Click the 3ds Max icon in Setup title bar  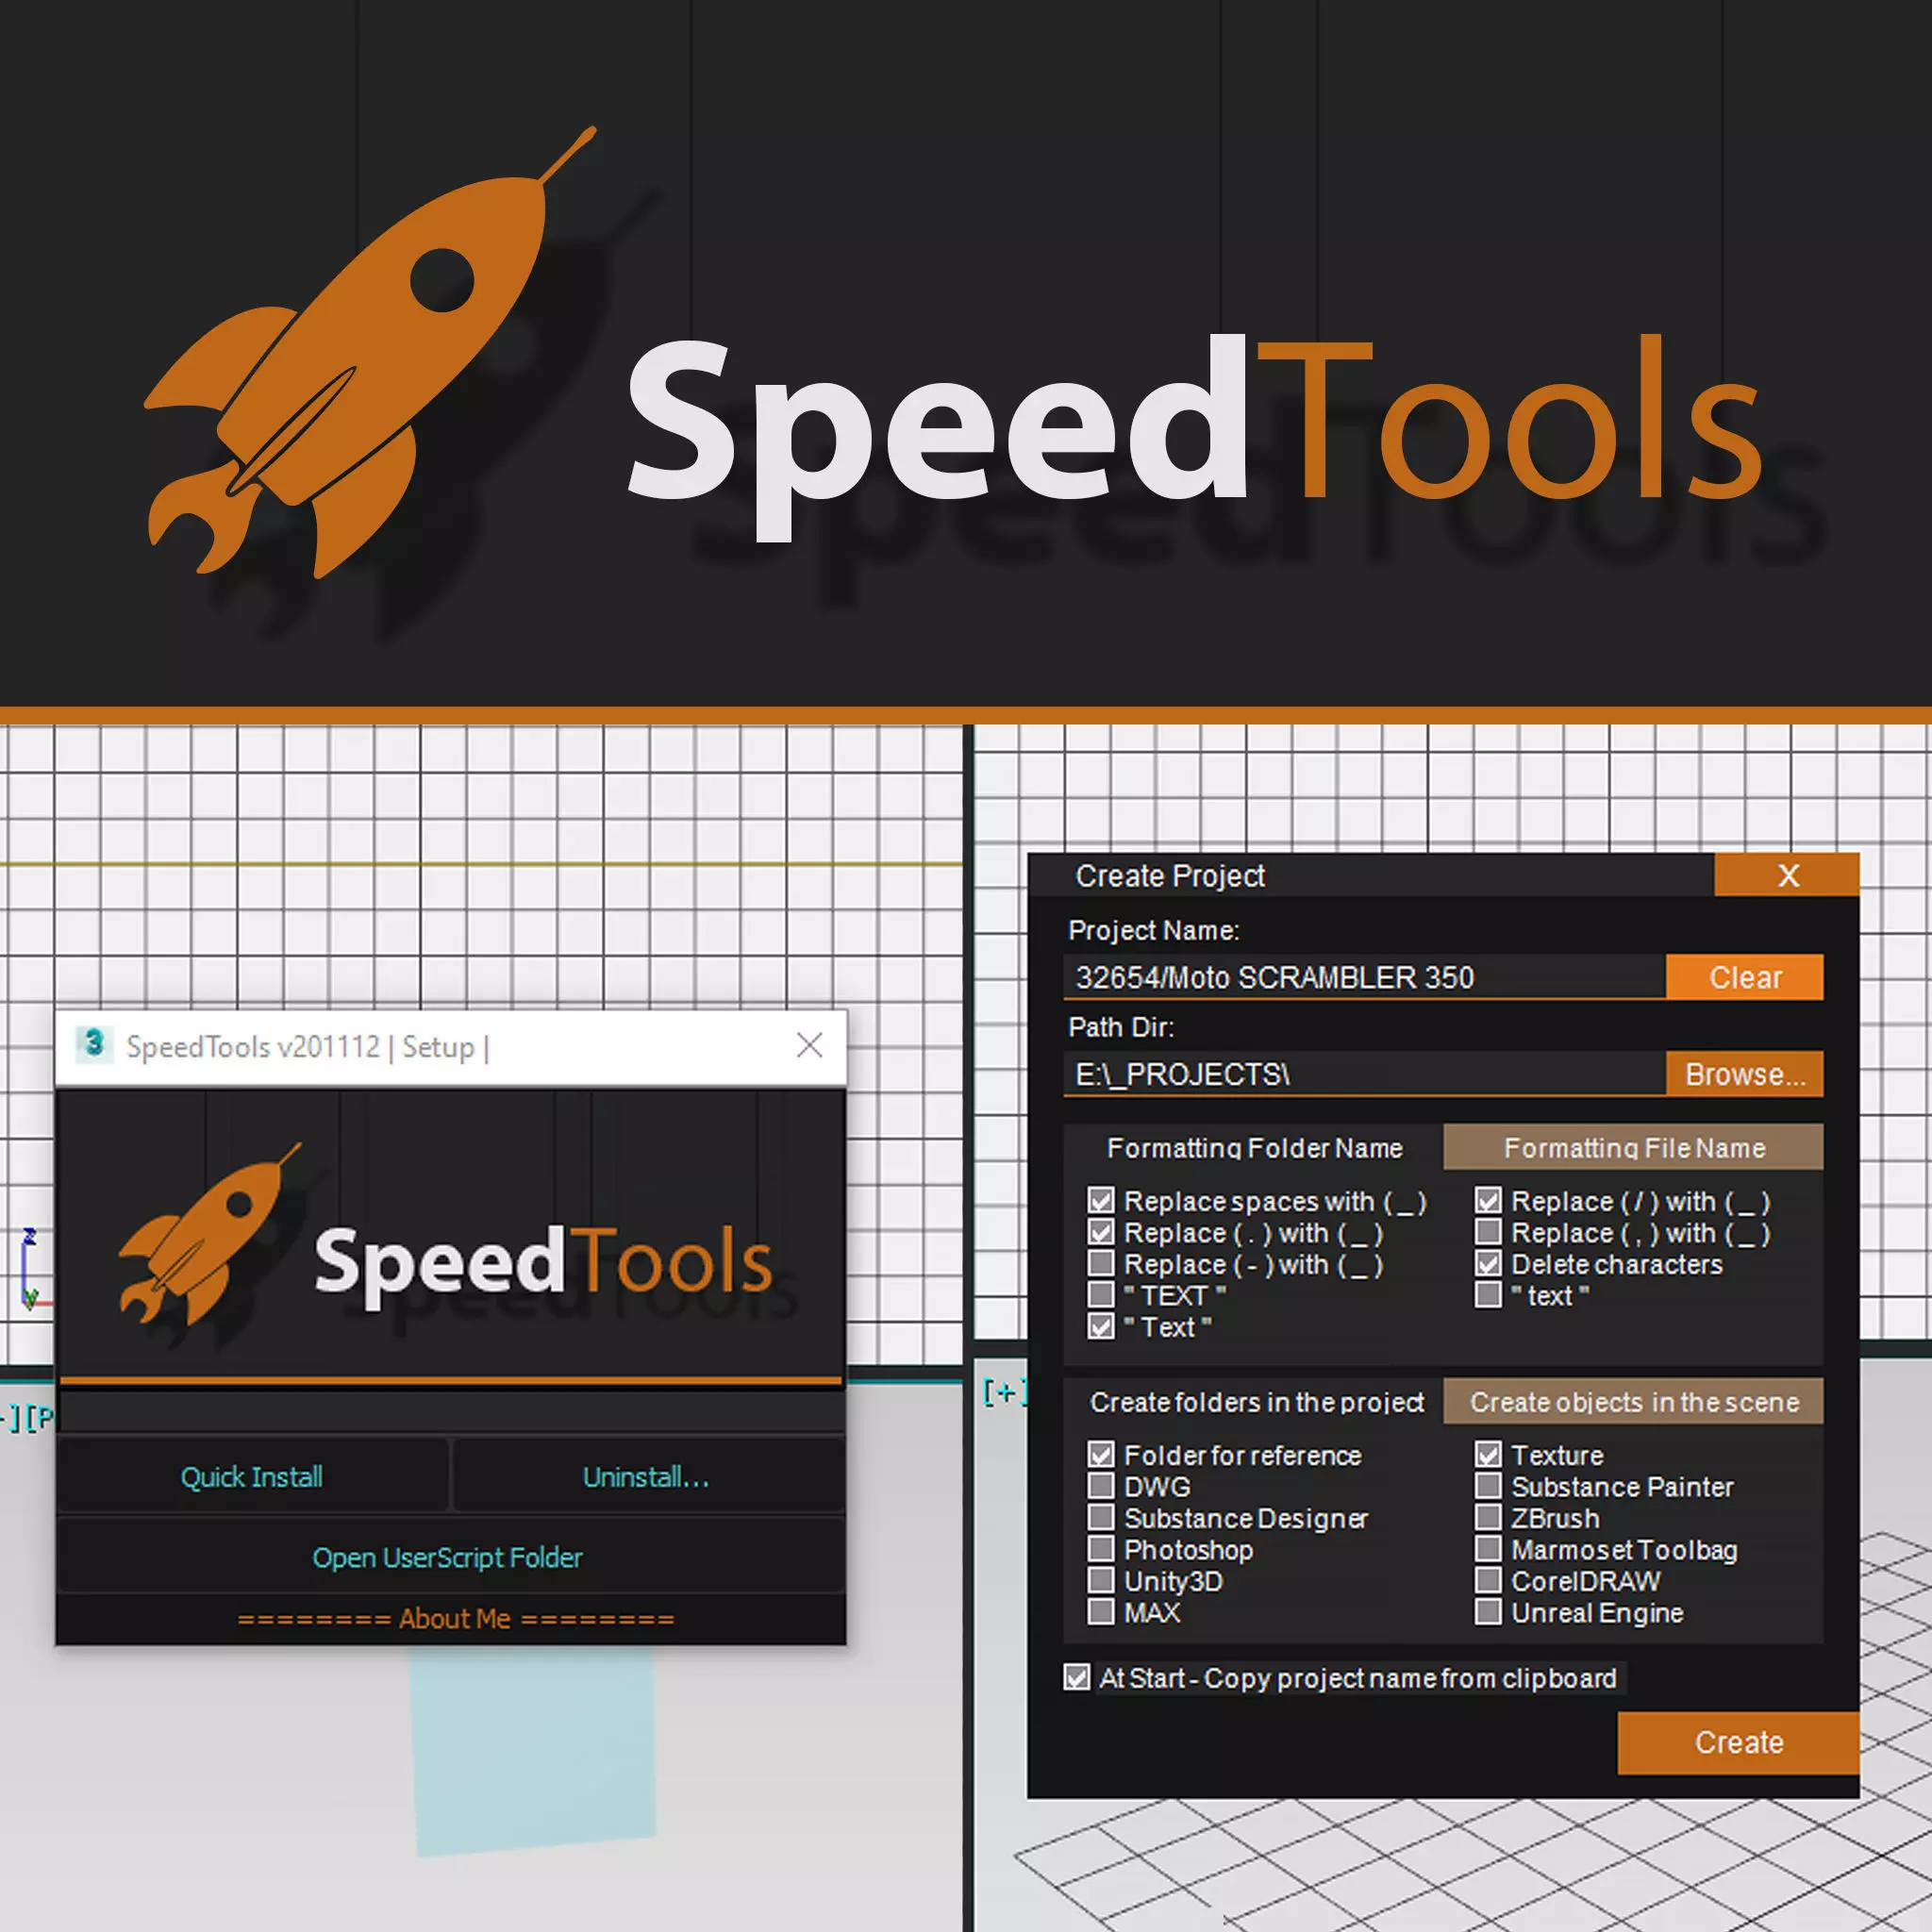(94, 1045)
